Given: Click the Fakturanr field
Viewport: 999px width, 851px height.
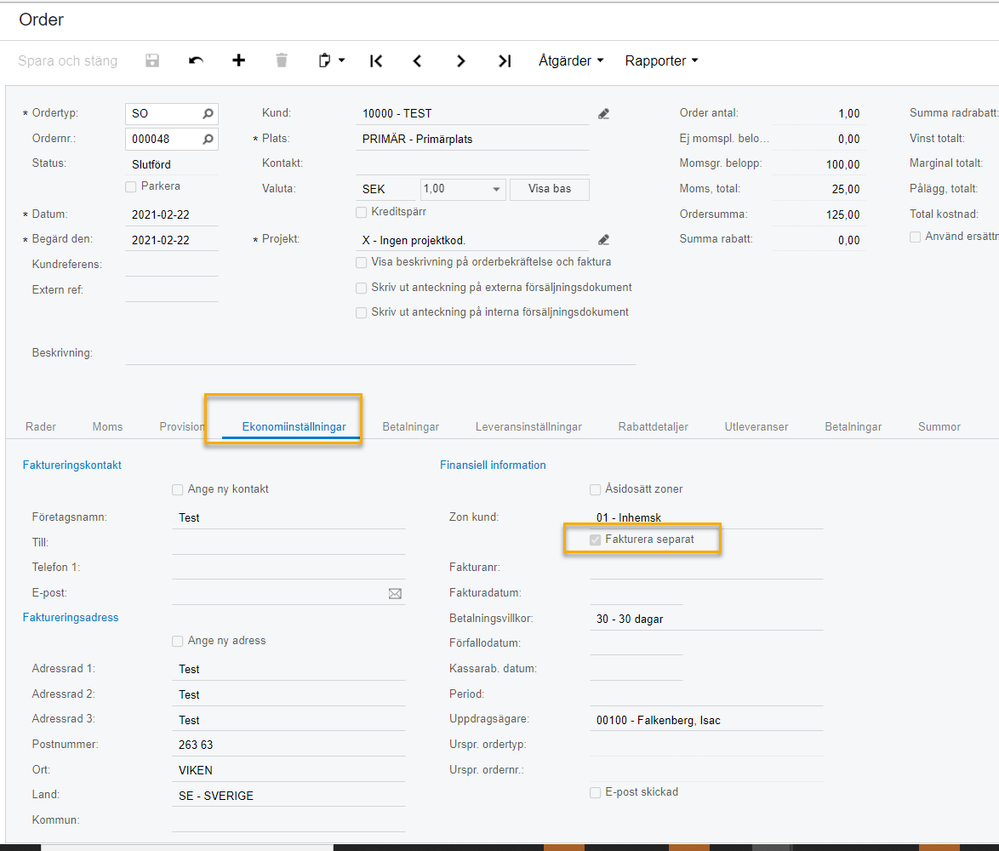Looking at the screenshot, I should (x=707, y=568).
